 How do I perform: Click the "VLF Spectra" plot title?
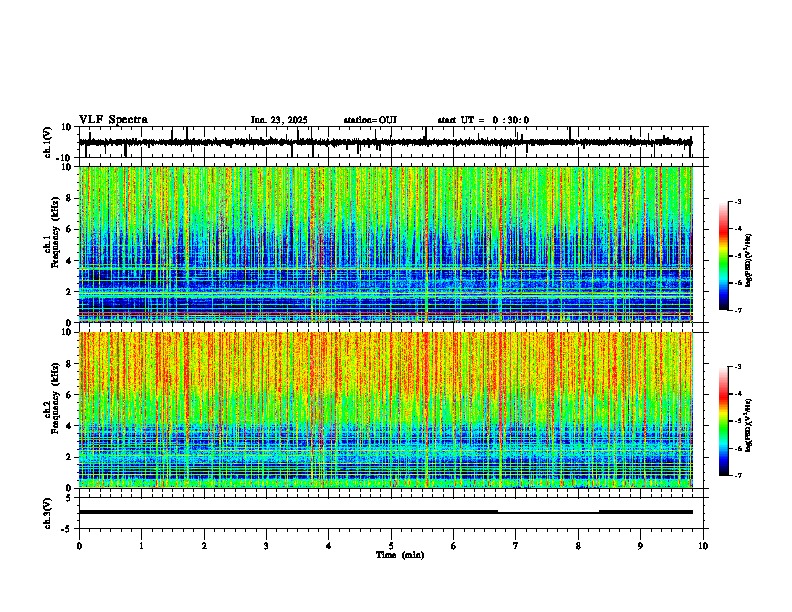click(x=113, y=120)
